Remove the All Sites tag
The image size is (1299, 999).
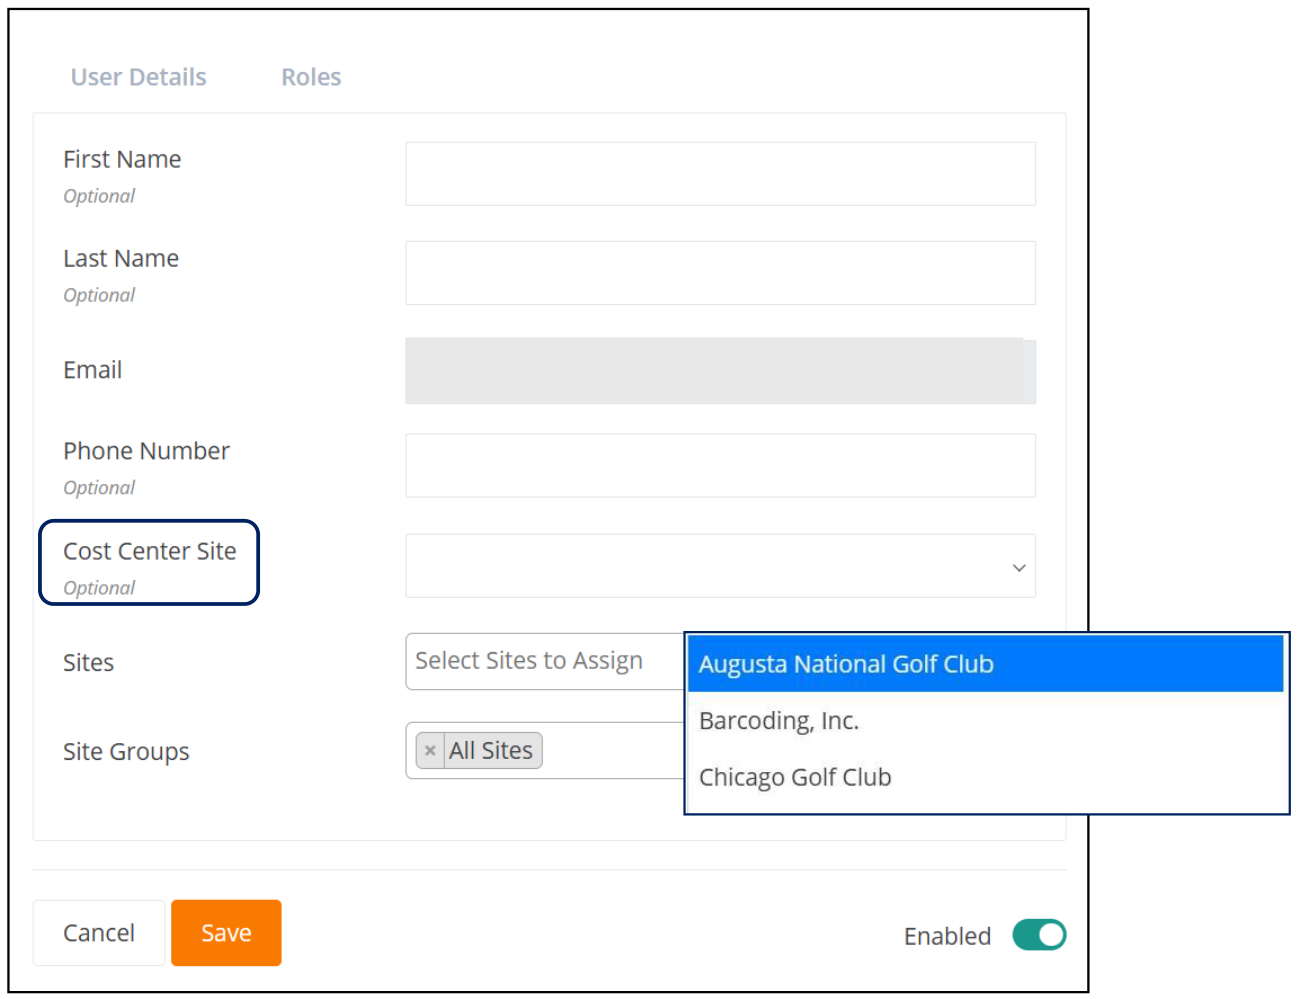(x=430, y=751)
